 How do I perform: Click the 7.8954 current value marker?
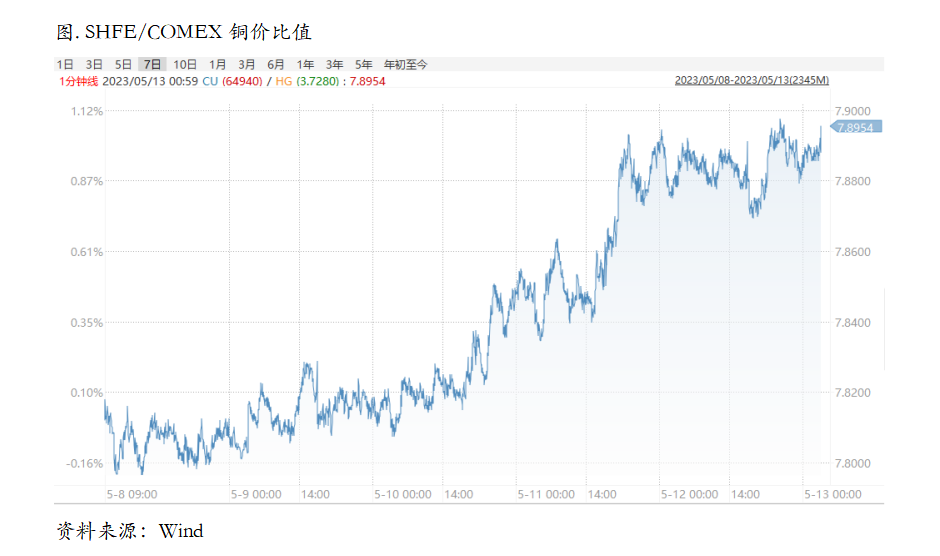tap(855, 127)
